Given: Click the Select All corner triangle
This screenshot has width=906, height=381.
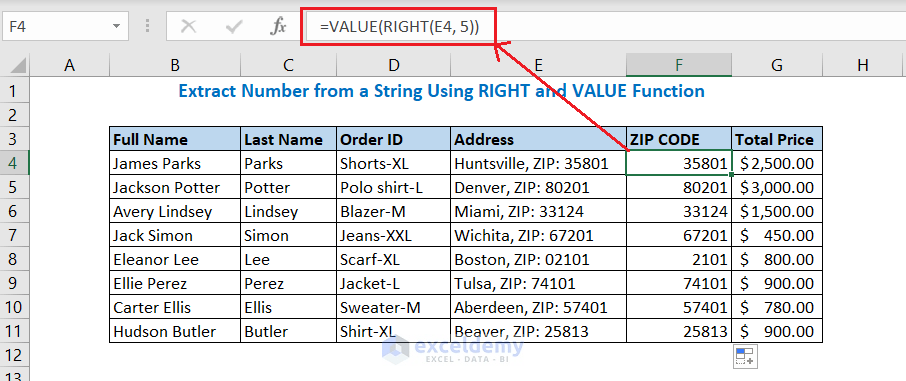Looking at the screenshot, I should click(x=18, y=65).
